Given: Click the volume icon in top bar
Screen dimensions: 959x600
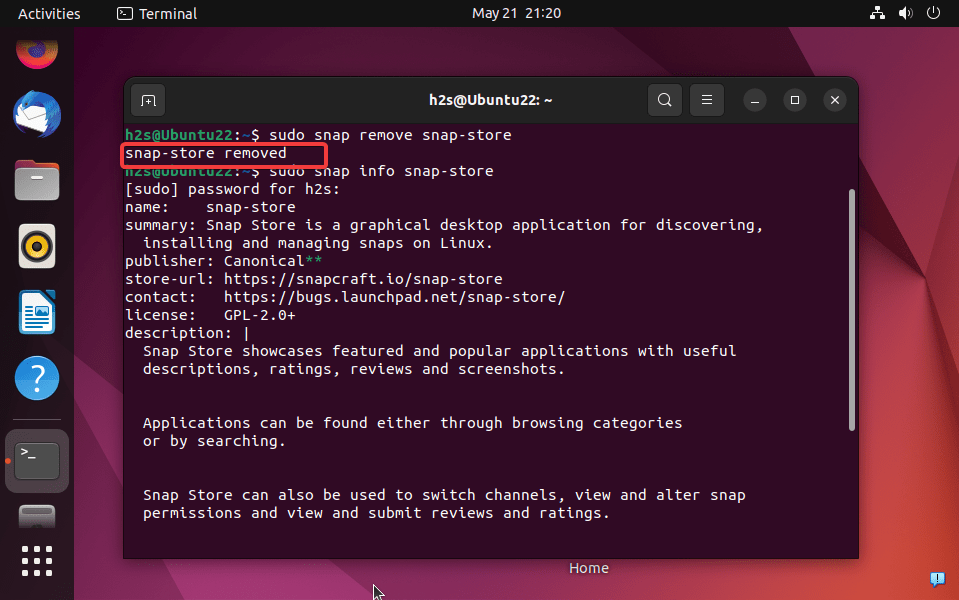Looking at the screenshot, I should [x=905, y=13].
